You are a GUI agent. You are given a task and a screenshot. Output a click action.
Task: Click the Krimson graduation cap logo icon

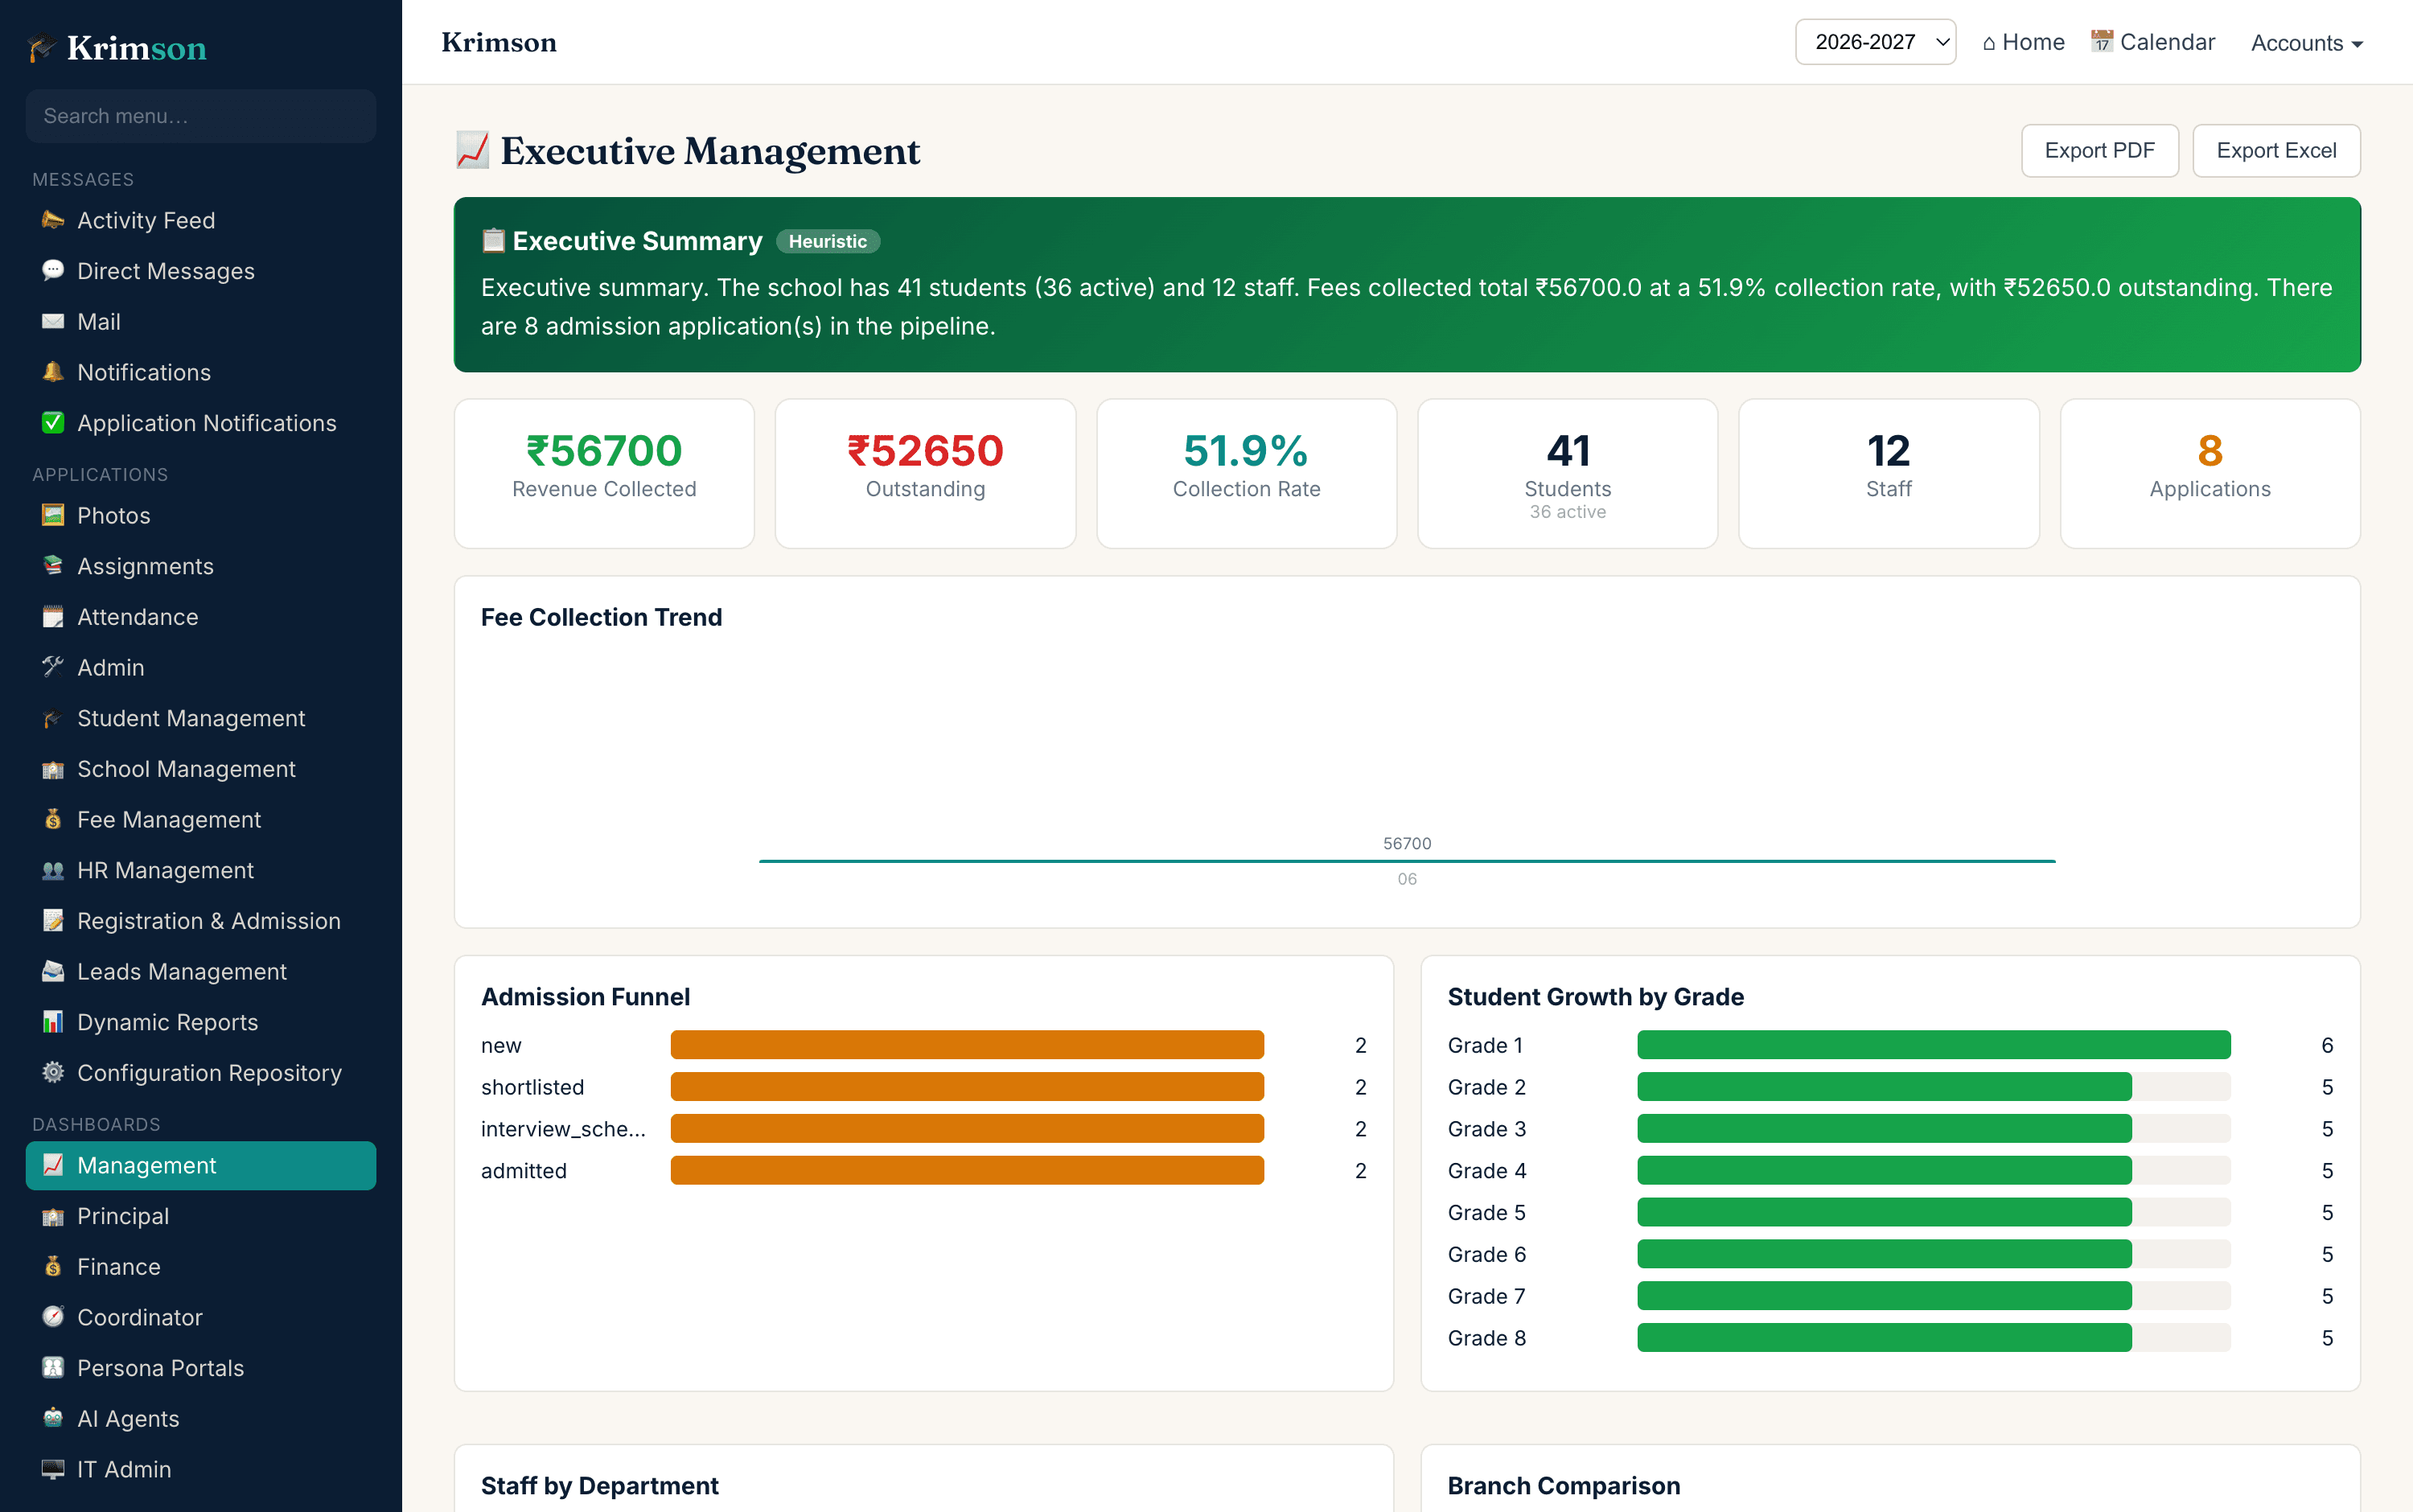42,48
